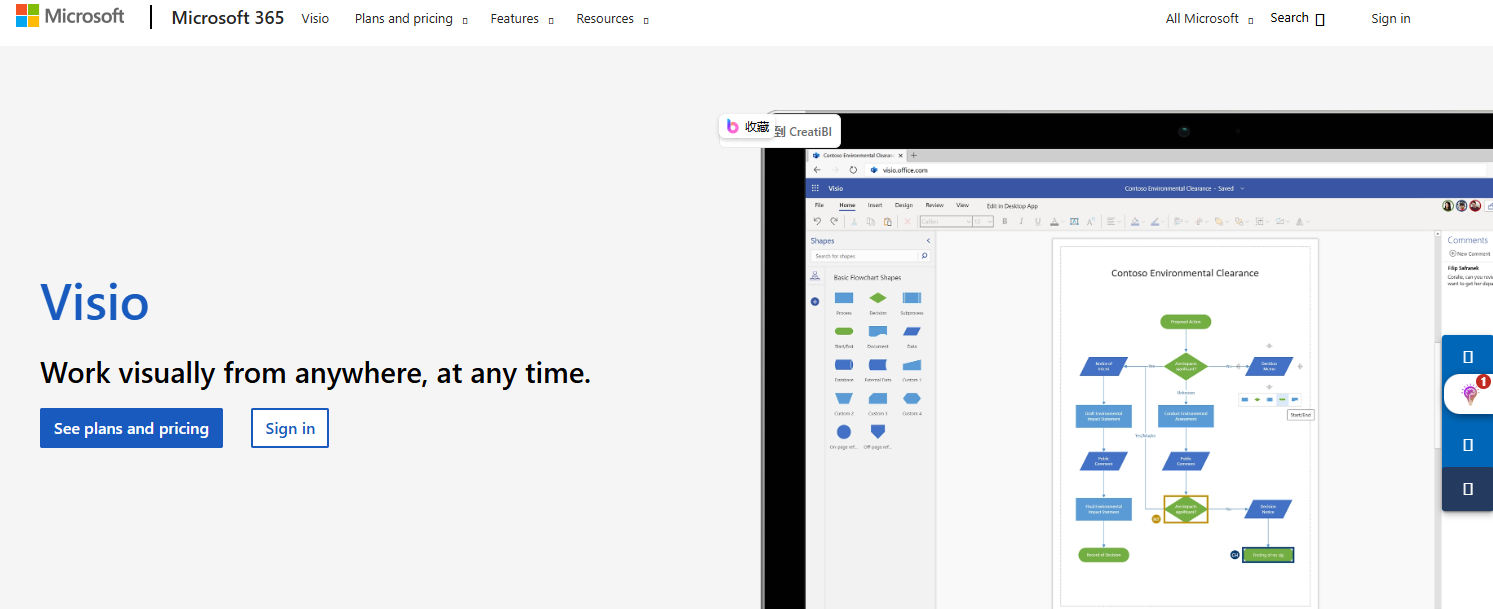Expand the Features menu
Image resolution: width=1493 pixels, height=609 pixels.
click(x=522, y=19)
